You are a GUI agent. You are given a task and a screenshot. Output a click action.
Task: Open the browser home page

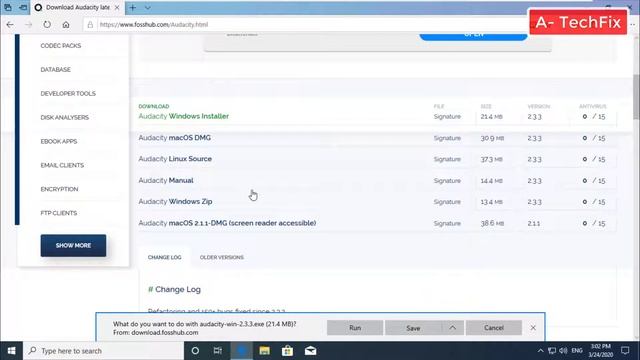click(x=66, y=24)
